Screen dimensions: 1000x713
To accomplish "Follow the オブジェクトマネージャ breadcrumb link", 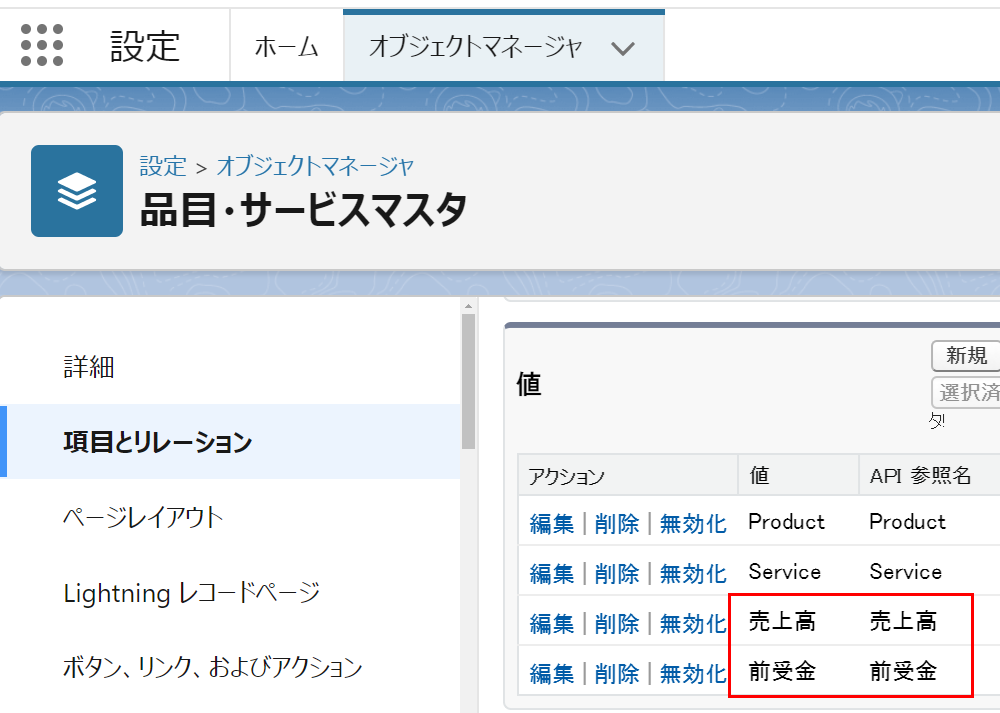I will coord(315,165).
